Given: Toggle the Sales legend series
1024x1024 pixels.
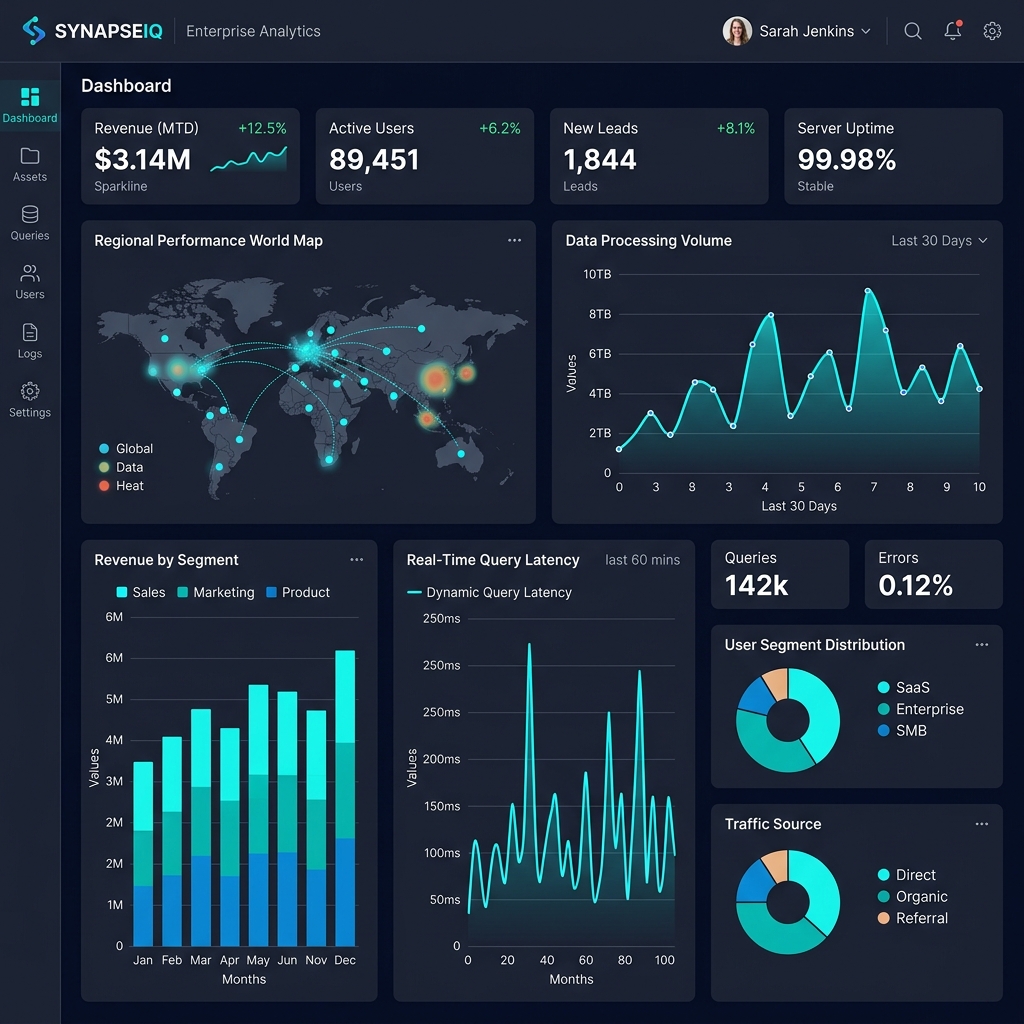Looking at the screenshot, I should (x=140, y=592).
